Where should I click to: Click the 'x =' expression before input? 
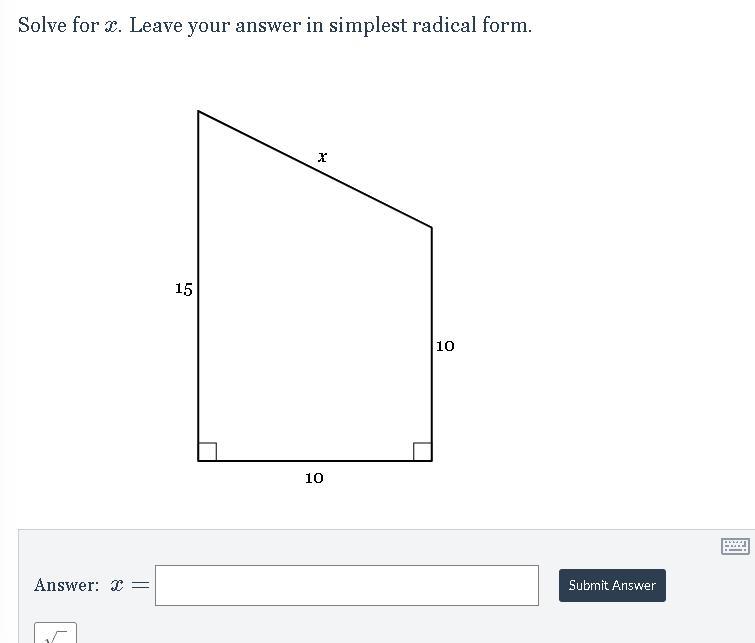(x=130, y=585)
